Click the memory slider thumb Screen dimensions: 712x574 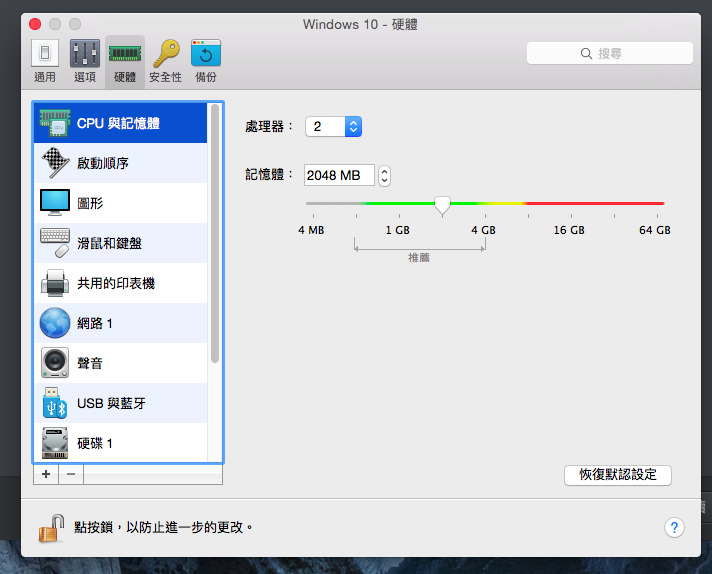click(x=442, y=206)
